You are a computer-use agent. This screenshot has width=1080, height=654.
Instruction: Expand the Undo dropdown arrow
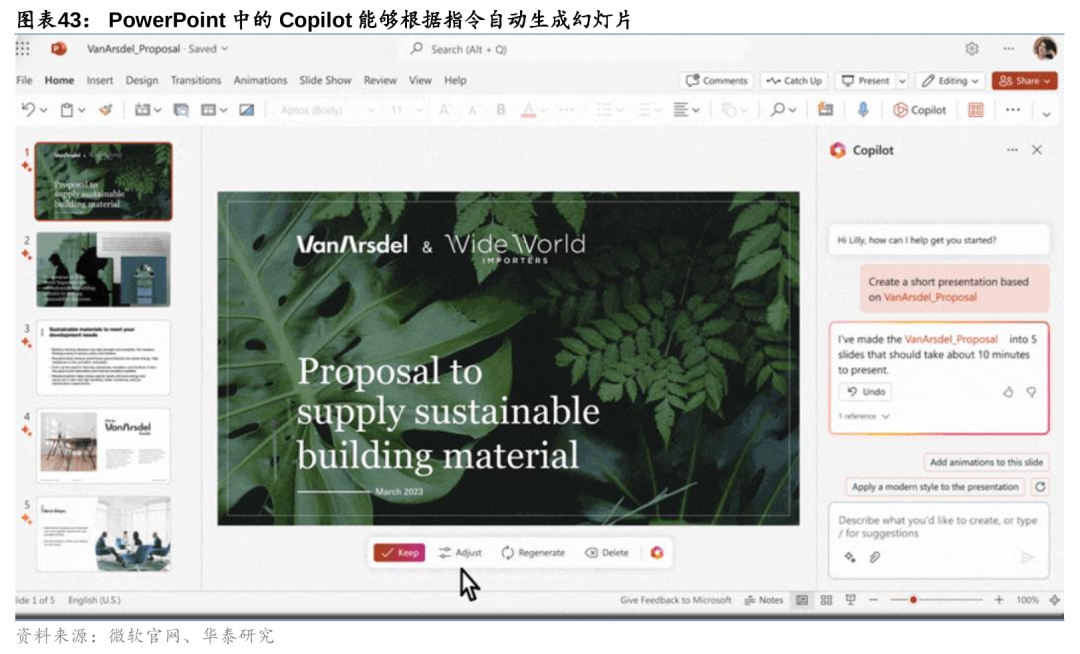click(43, 110)
